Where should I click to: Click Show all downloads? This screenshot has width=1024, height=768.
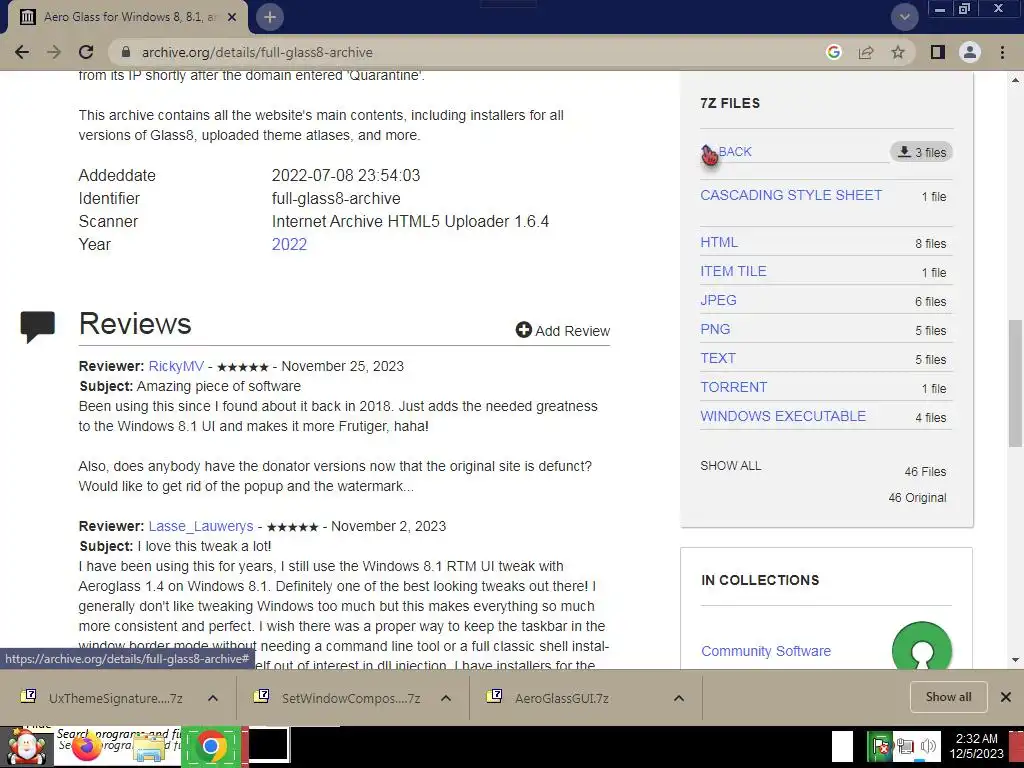pyautogui.click(x=948, y=697)
